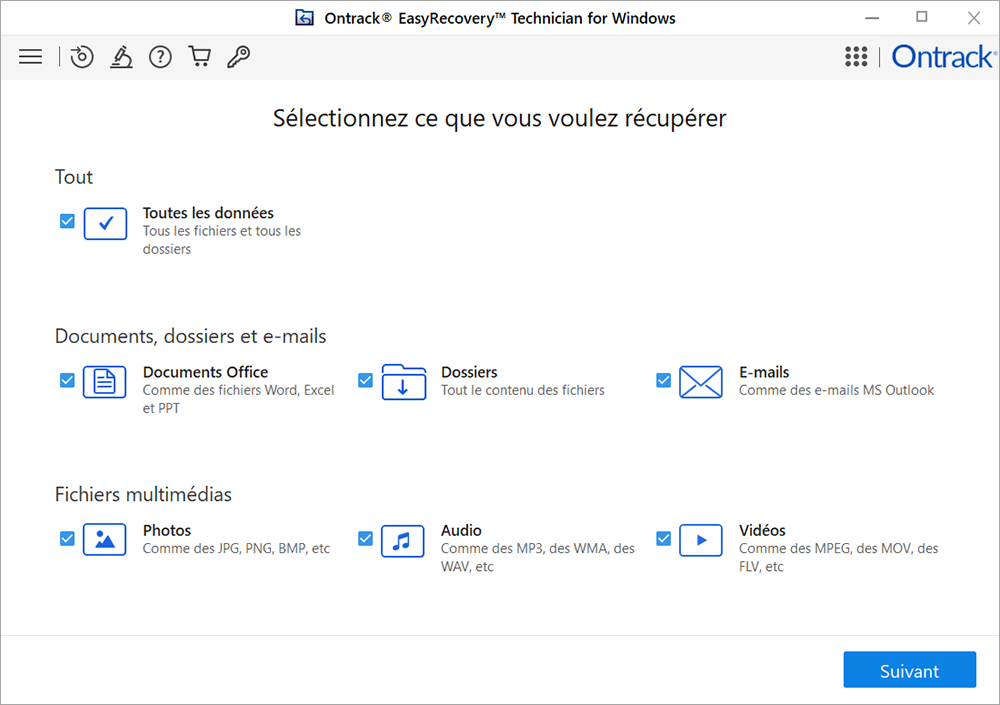Disable the E-mails checkbox

[x=663, y=380]
